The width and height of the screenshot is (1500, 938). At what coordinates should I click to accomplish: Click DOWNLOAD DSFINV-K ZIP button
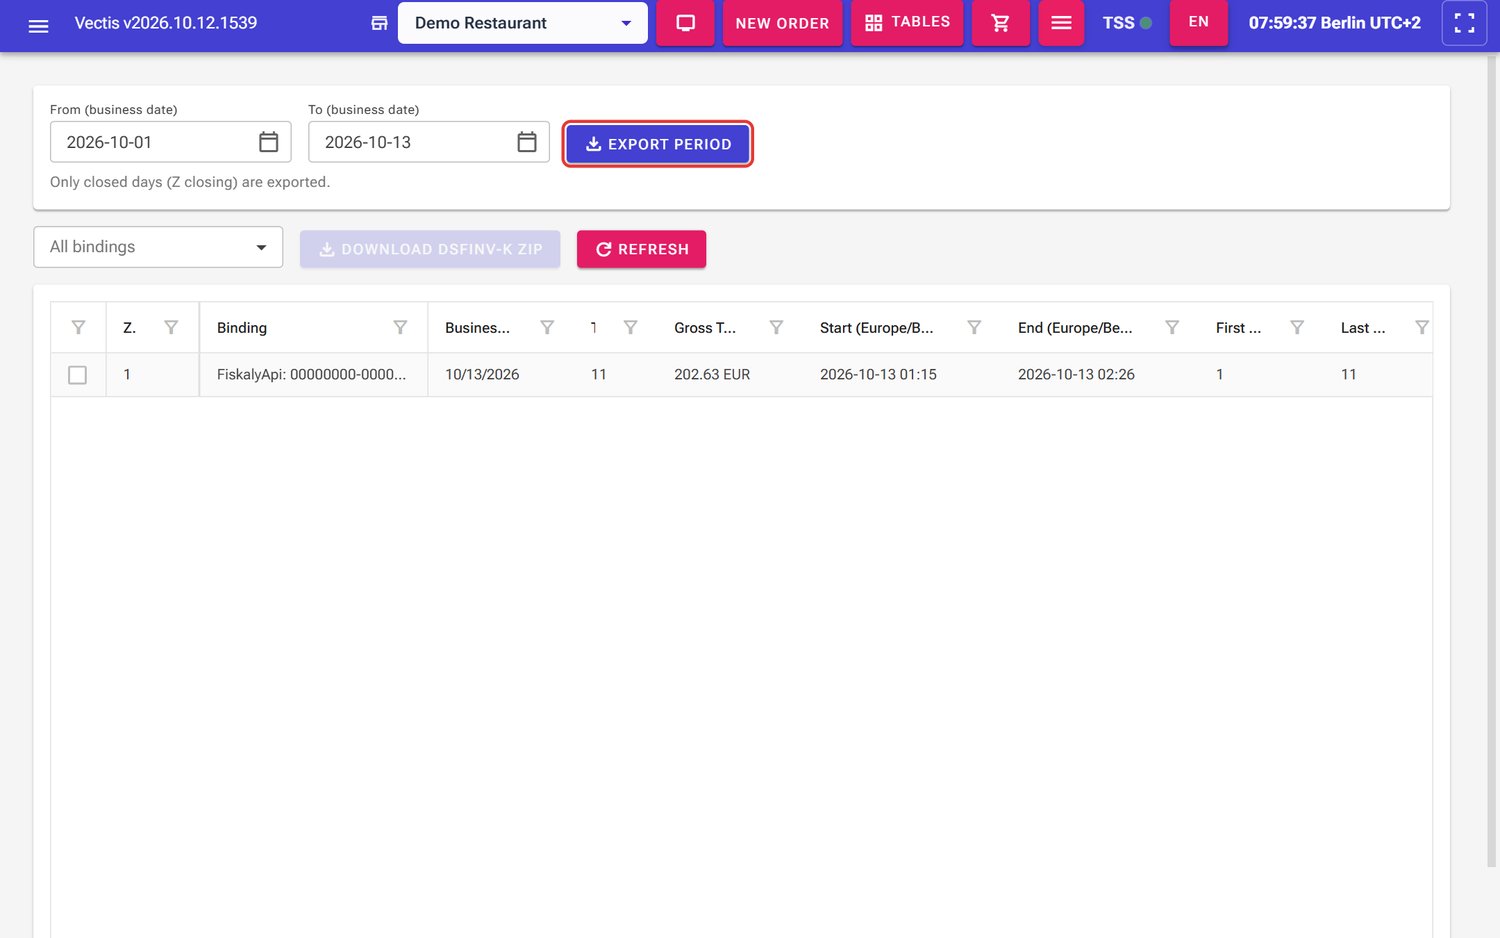click(x=430, y=249)
